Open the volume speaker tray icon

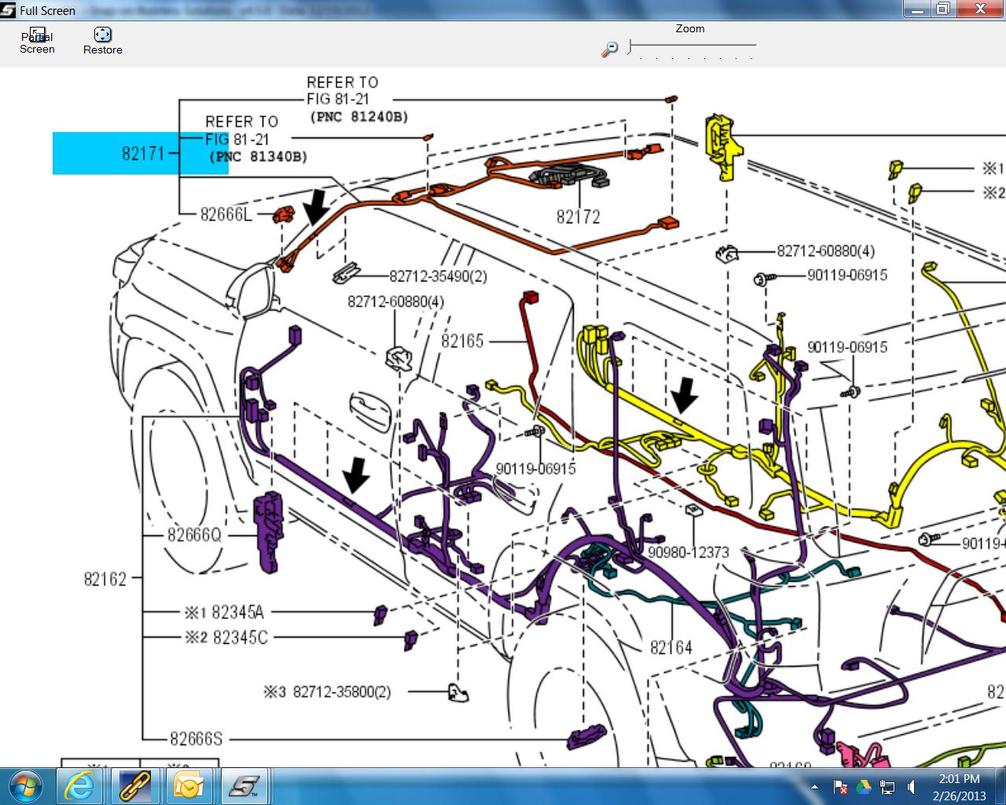tap(911, 787)
